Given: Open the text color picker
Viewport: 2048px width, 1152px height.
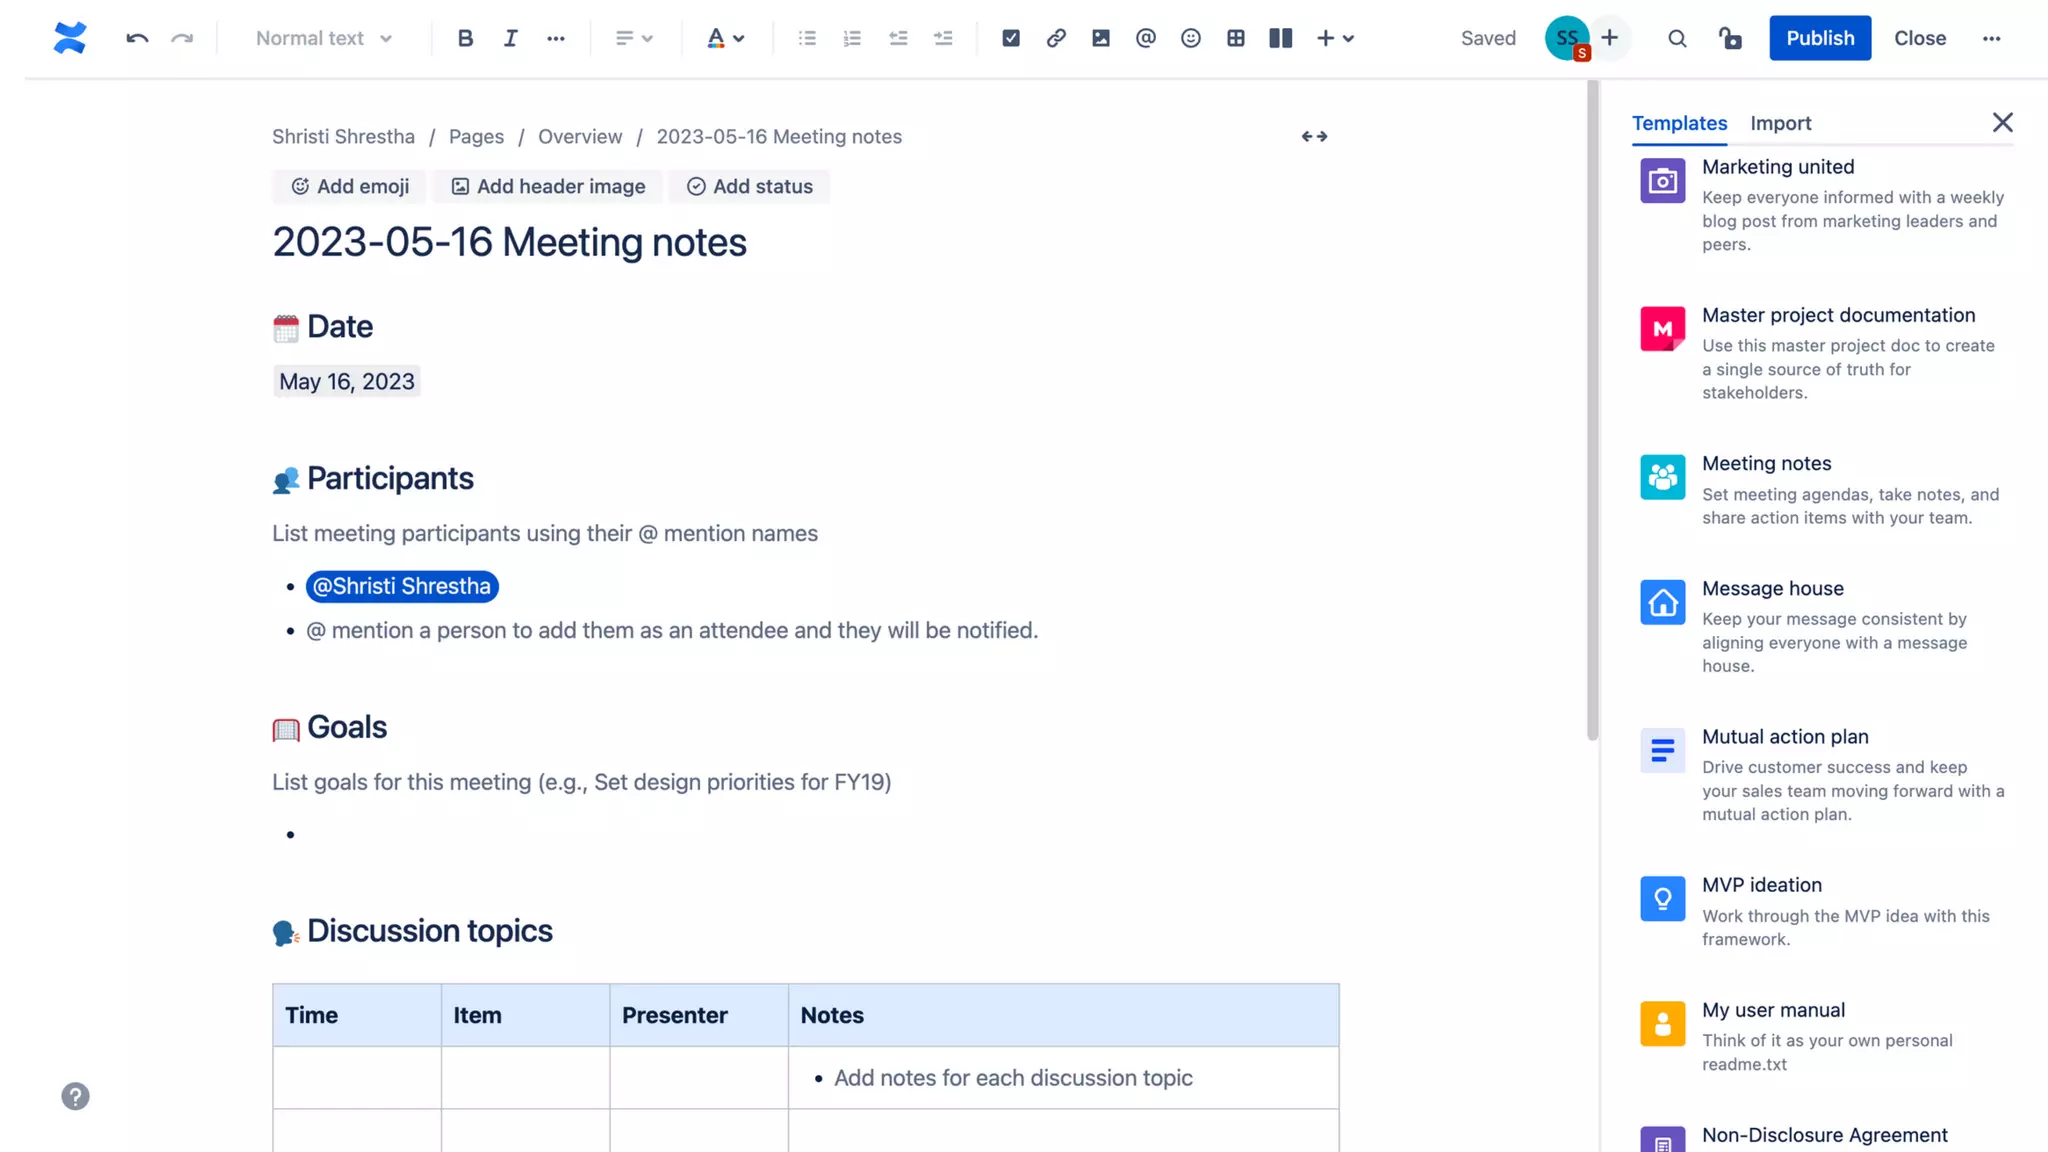Looking at the screenshot, I should [725, 38].
